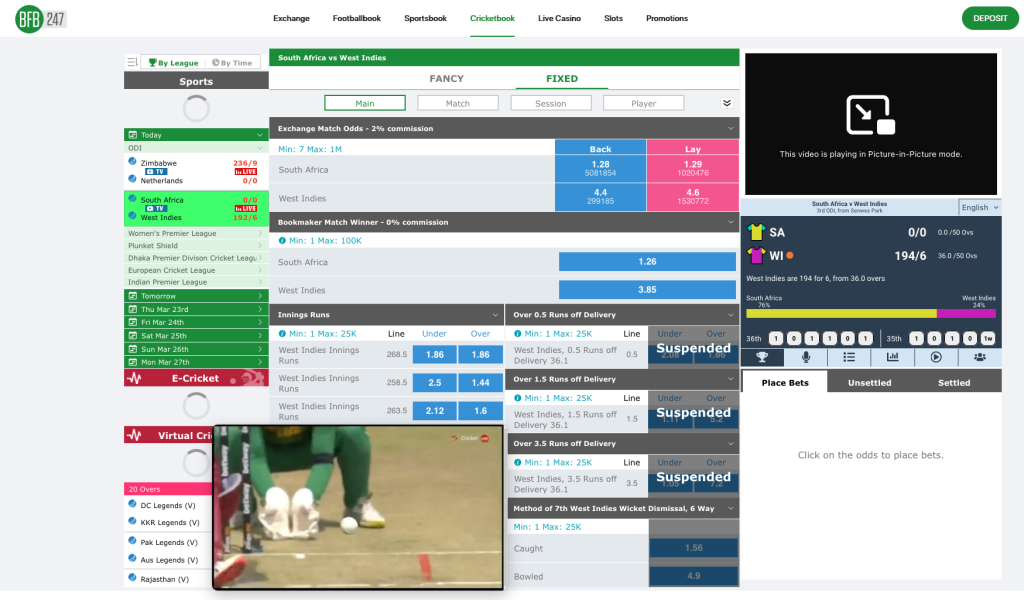The width and height of the screenshot is (1024, 600).
Task: Click the LIVE badge on Zimbabwe match
Action: click(x=246, y=172)
